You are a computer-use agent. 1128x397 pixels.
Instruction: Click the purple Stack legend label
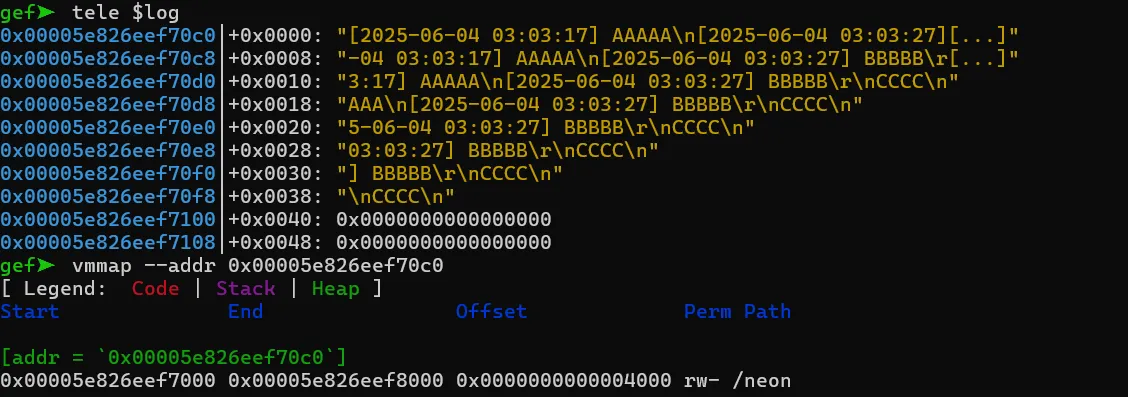click(246, 288)
